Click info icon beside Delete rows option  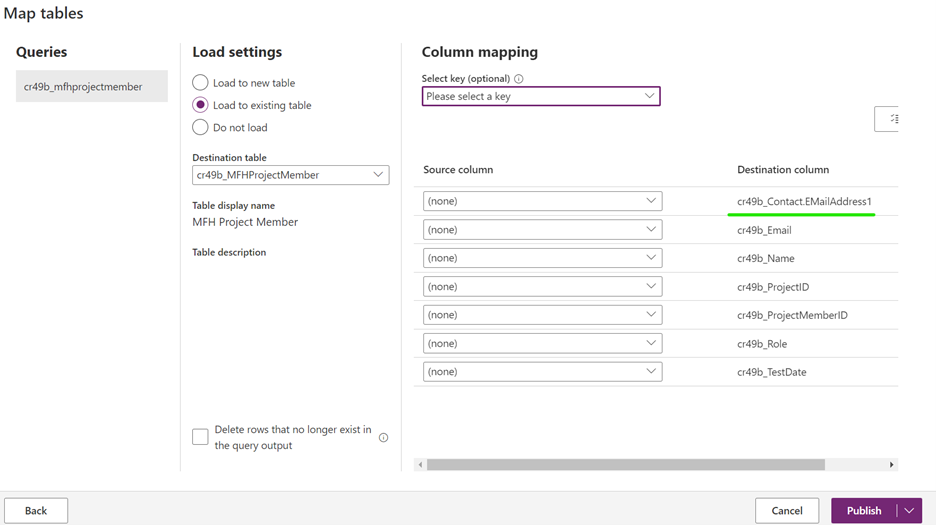click(383, 438)
